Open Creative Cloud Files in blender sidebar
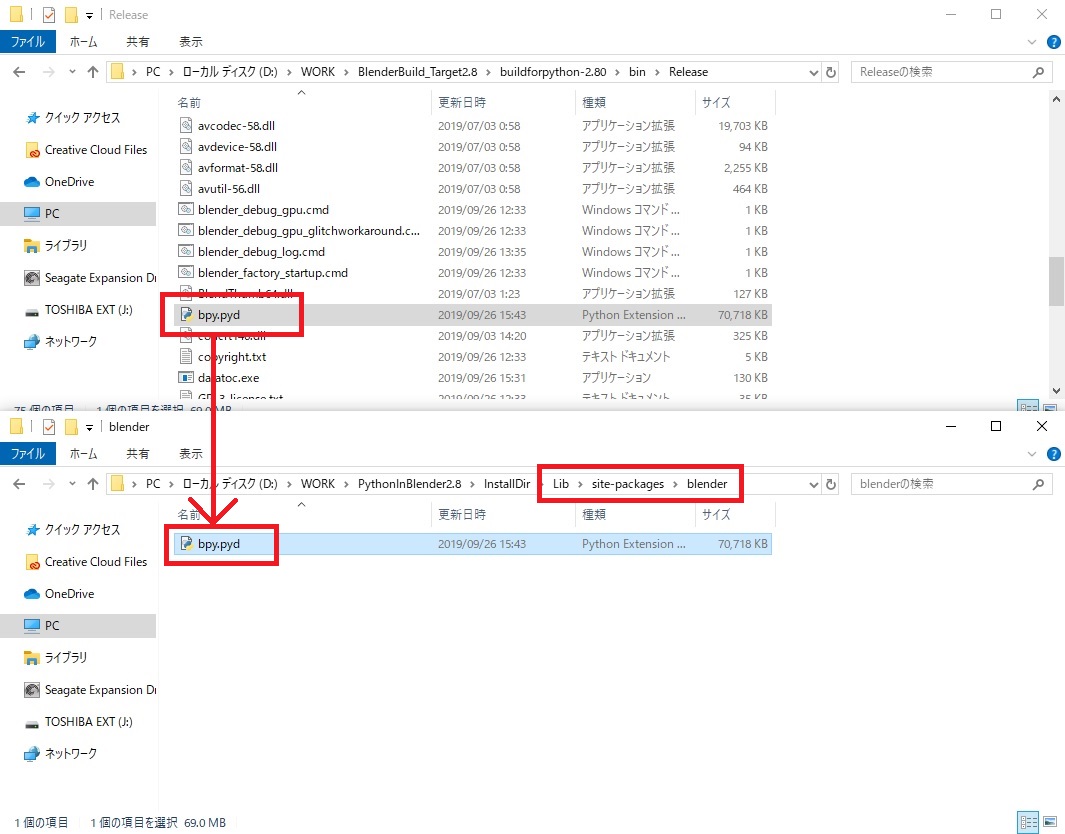This screenshot has height=834, width=1065. (86, 562)
